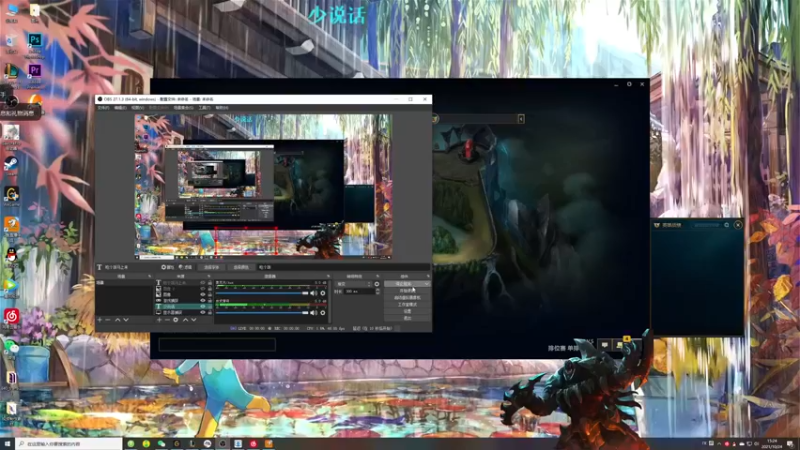The height and width of the screenshot is (450, 800).
Task: Remove the scene with the minus icon
Action: (108, 320)
